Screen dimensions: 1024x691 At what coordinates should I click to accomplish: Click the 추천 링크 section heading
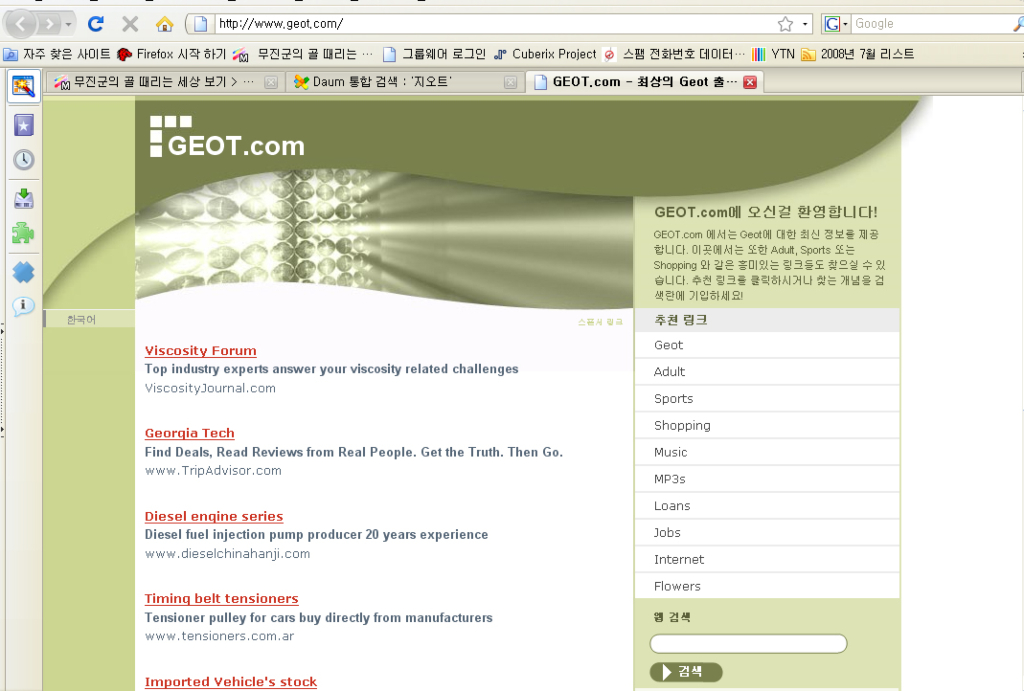680,320
